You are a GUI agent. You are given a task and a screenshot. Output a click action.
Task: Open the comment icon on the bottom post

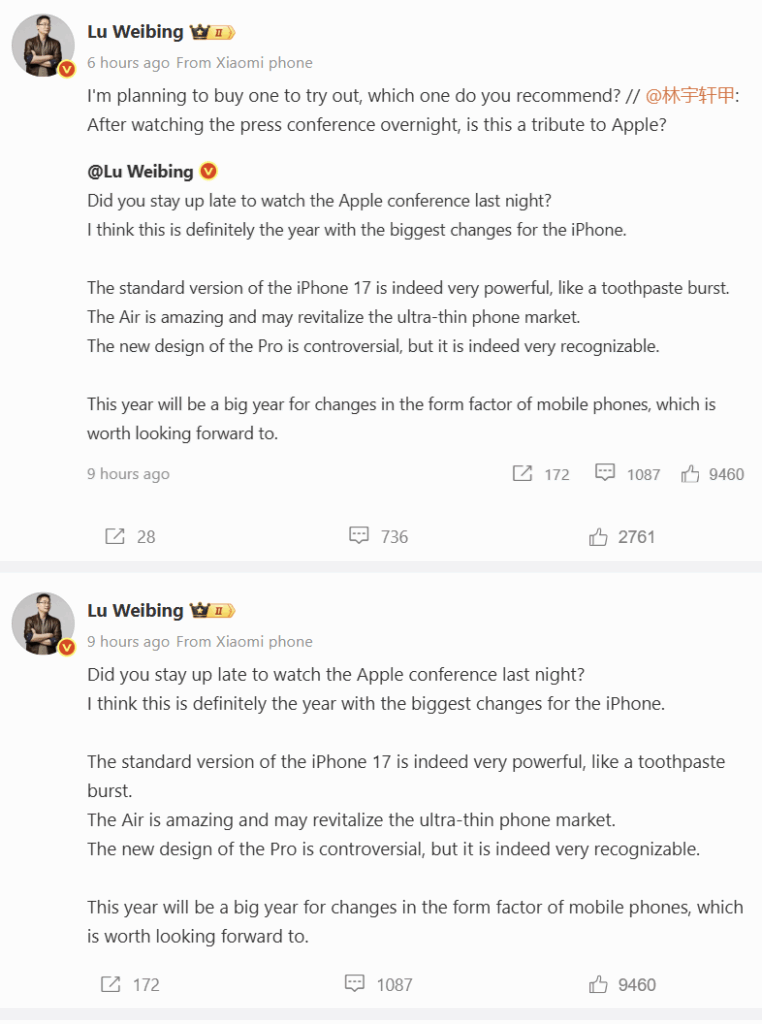pyautogui.click(x=355, y=984)
